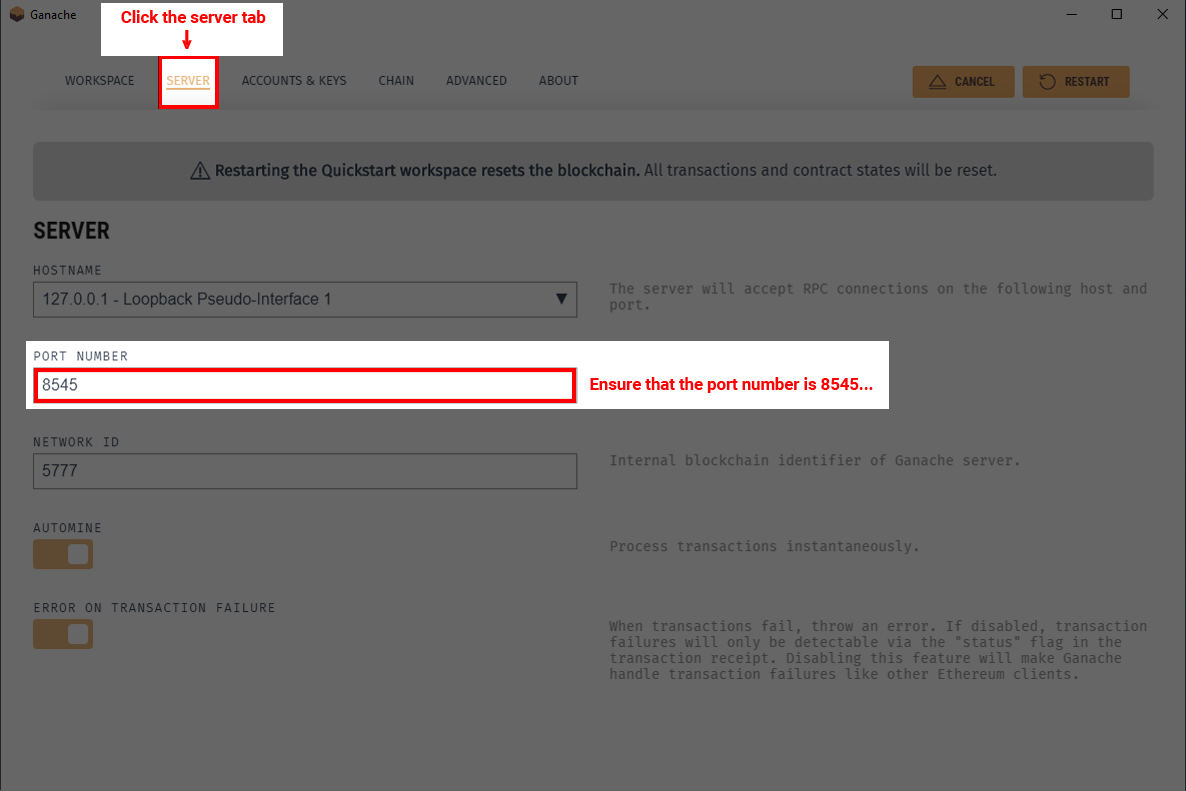Open the Workspace tab
The height and width of the screenshot is (791, 1186).
(x=99, y=81)
